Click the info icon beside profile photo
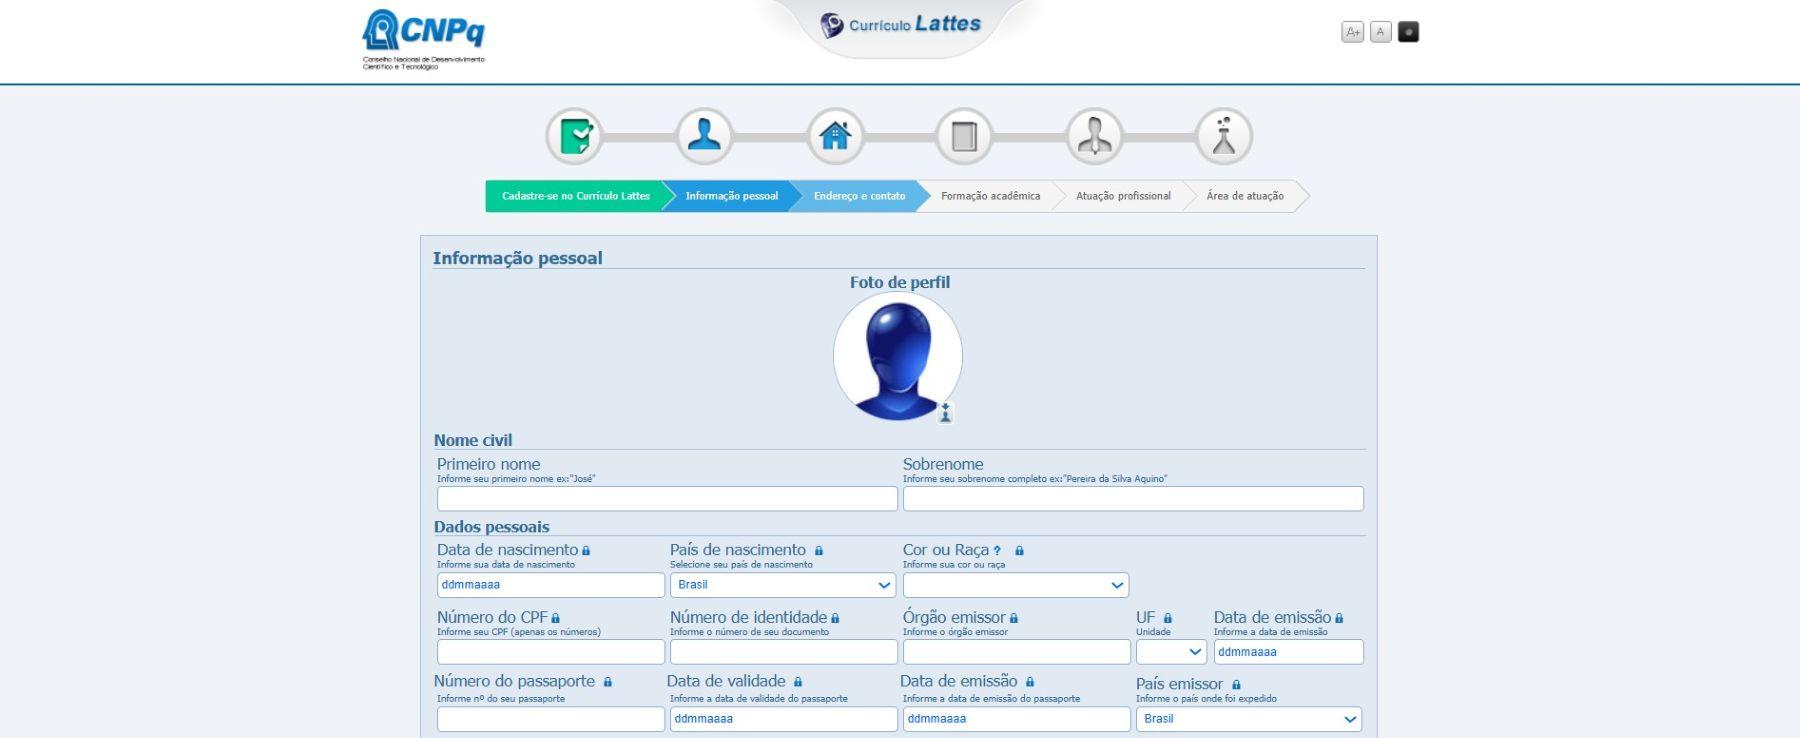 pyautogui.click(x=945, y=413)
